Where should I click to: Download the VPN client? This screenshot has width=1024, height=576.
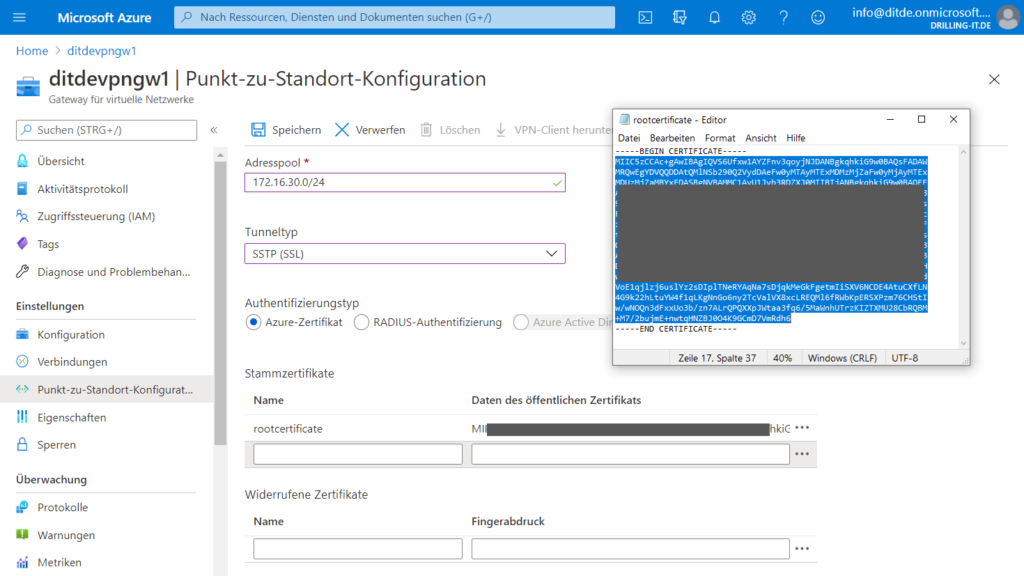tap(552, 130)
